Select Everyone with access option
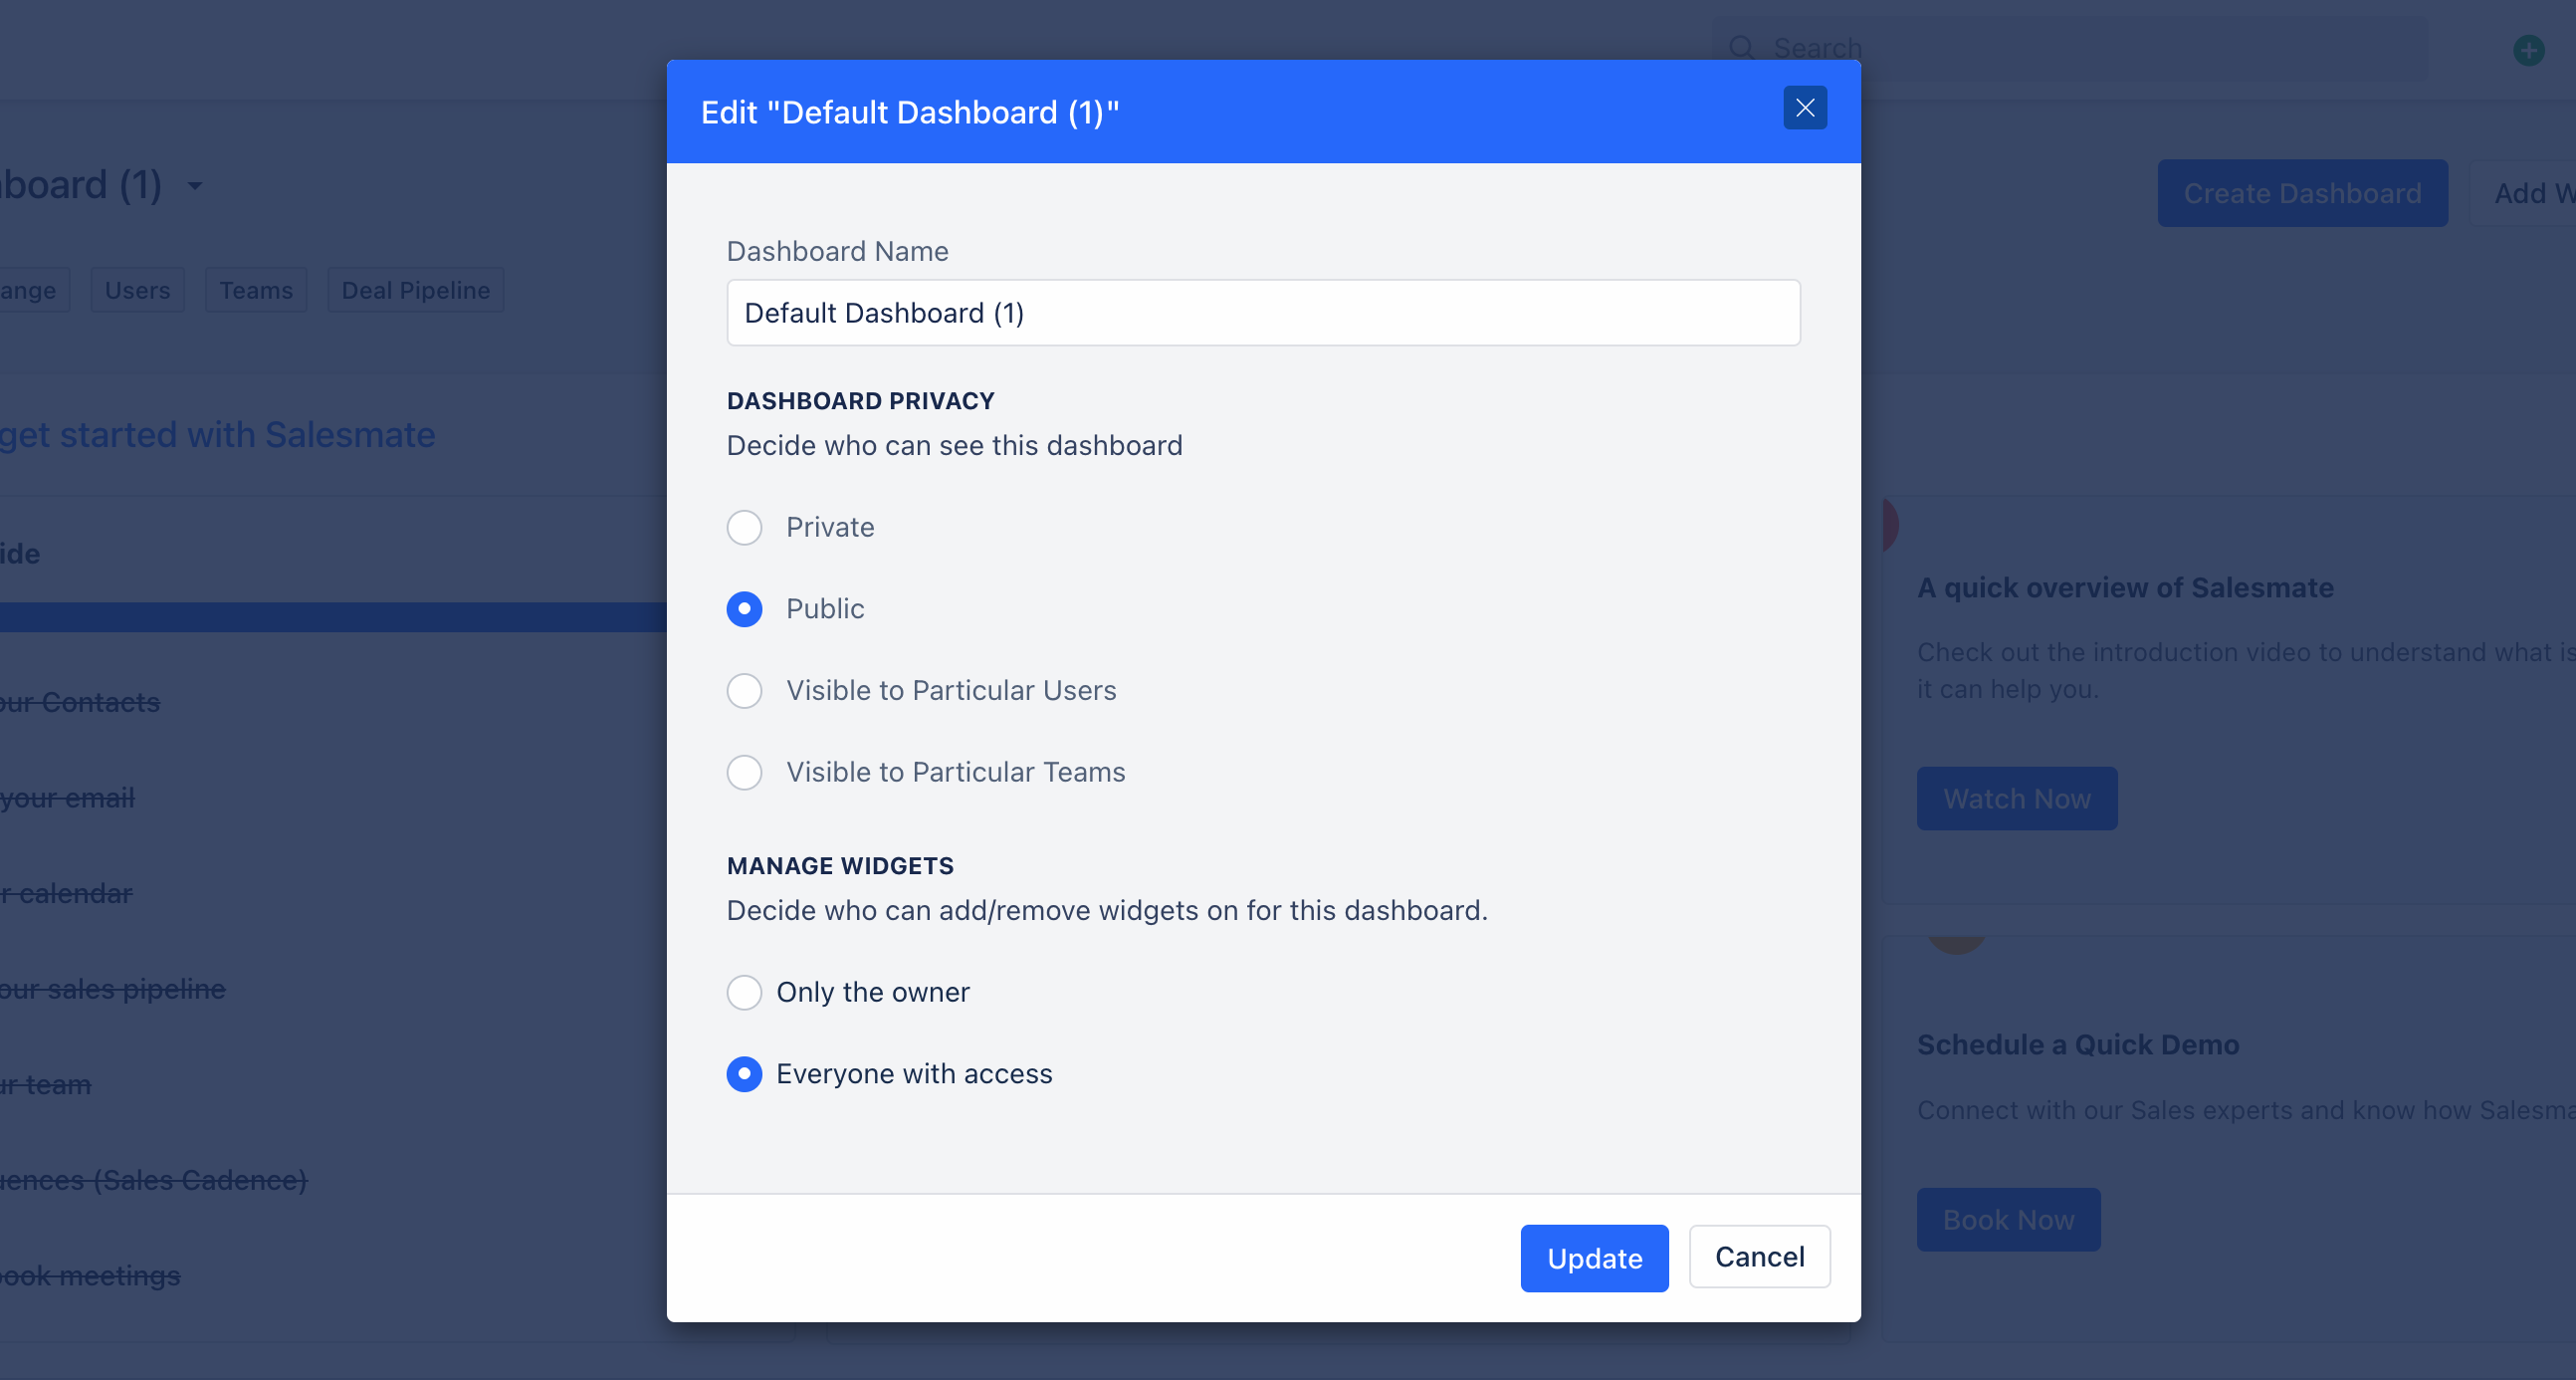 point(744,1074)
